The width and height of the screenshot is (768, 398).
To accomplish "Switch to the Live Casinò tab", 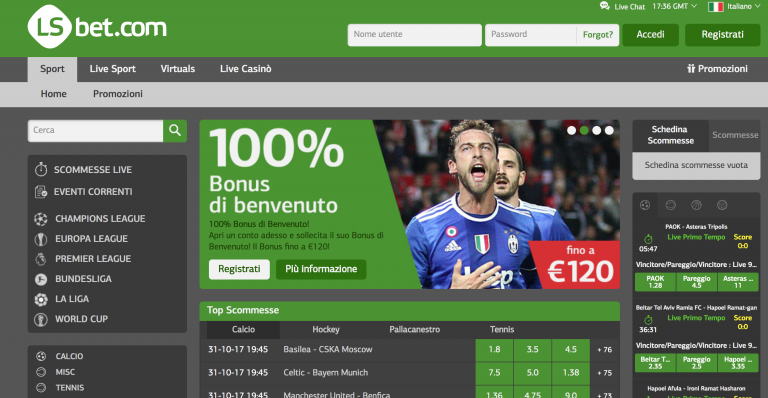I will (x=245, y=69).
